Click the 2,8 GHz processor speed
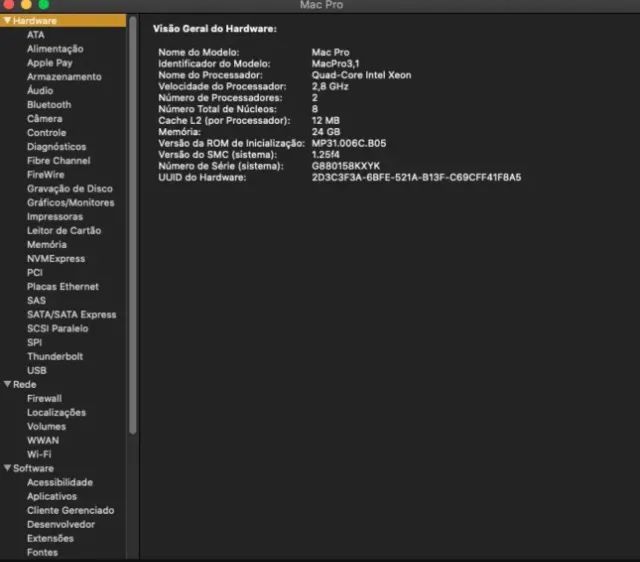The width and height of the screenshot is (640, 562). tap(330, 87)
